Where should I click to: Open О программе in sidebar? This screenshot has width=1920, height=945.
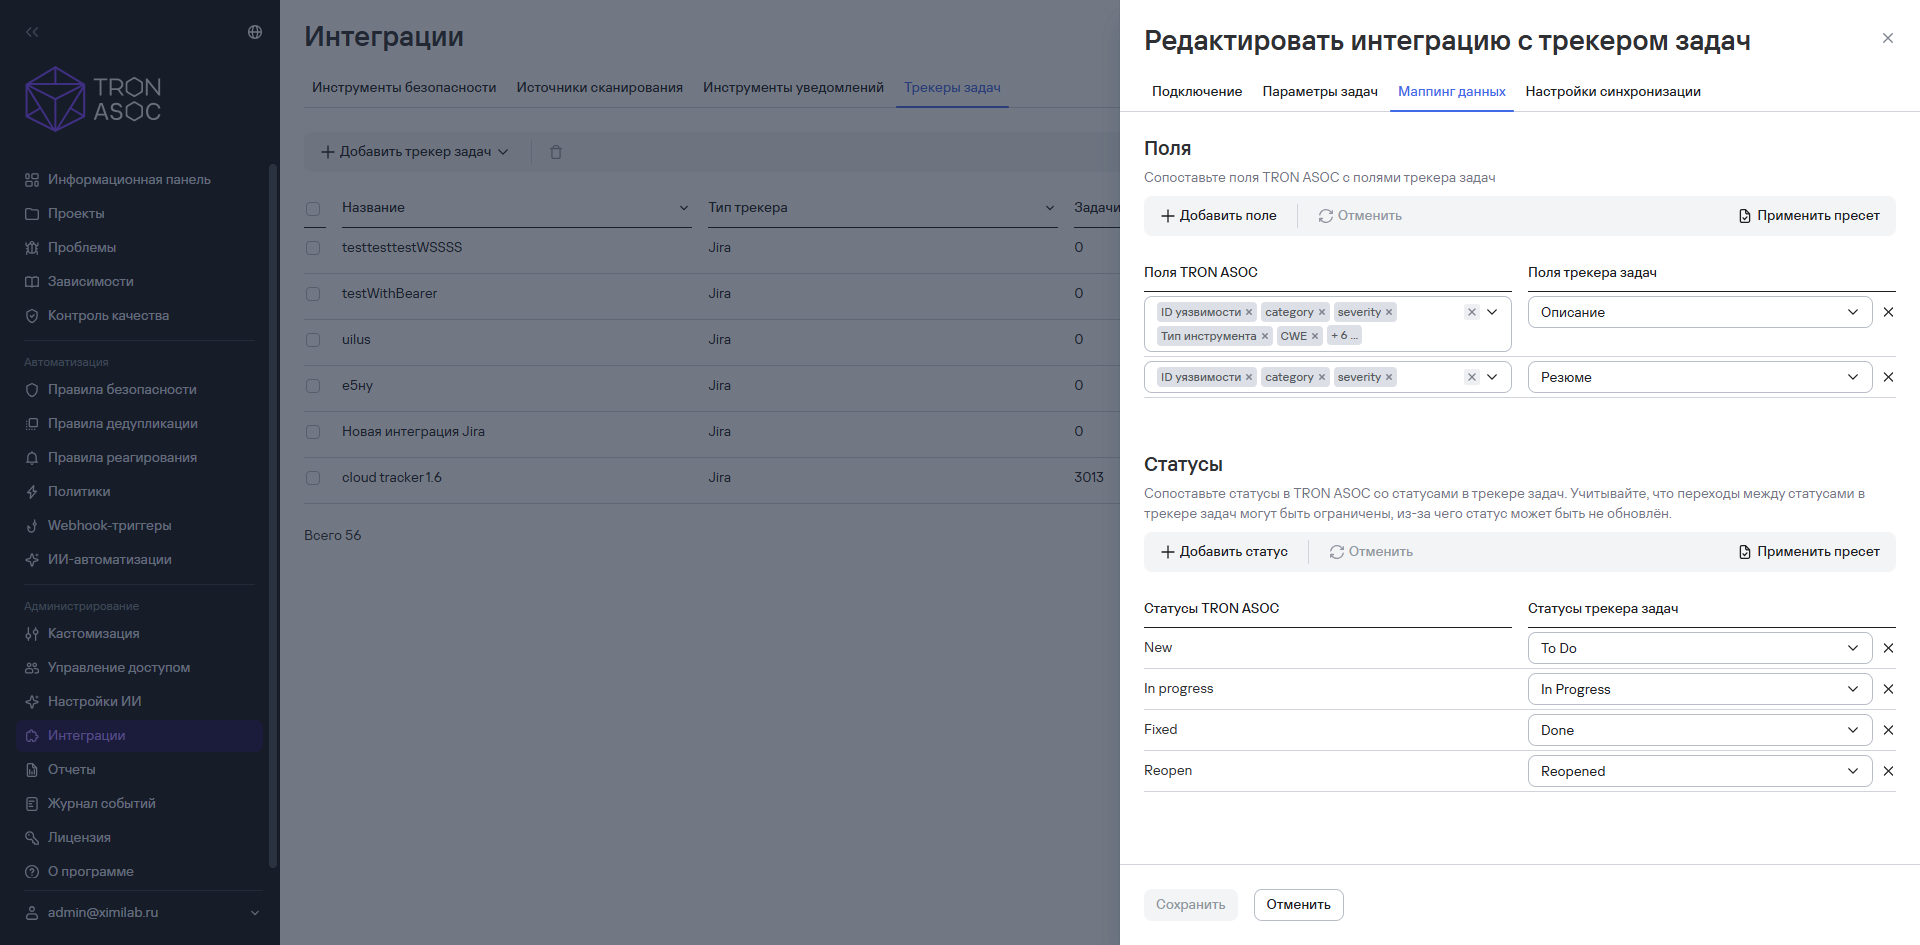90,872
